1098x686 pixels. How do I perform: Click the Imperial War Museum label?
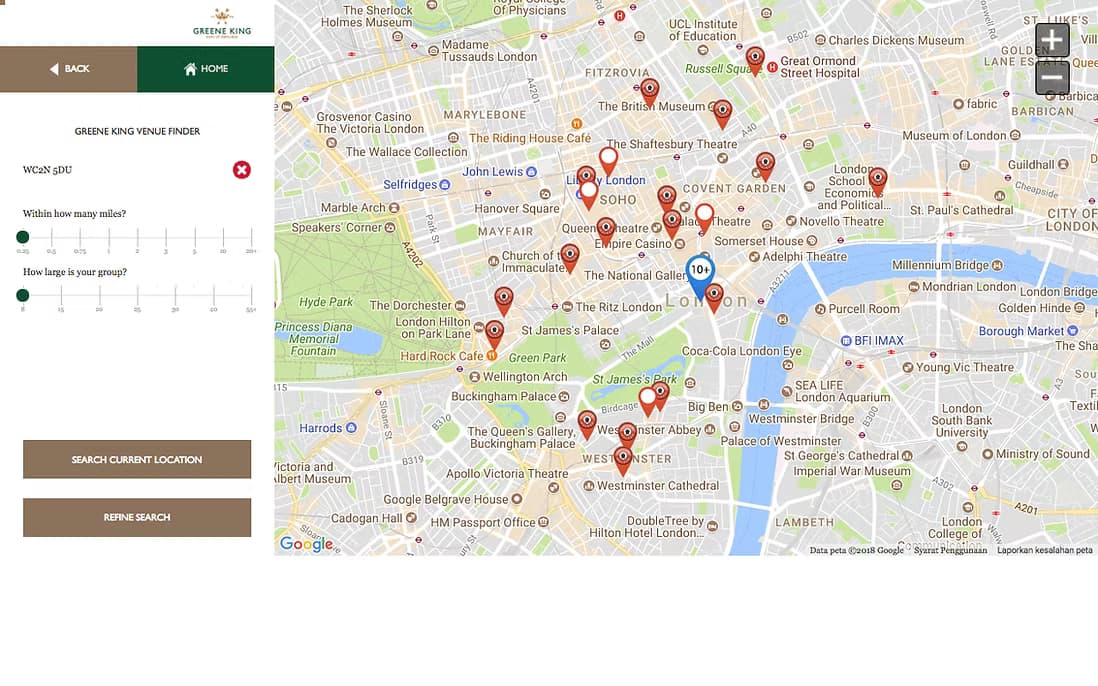(x=852, y=471)
